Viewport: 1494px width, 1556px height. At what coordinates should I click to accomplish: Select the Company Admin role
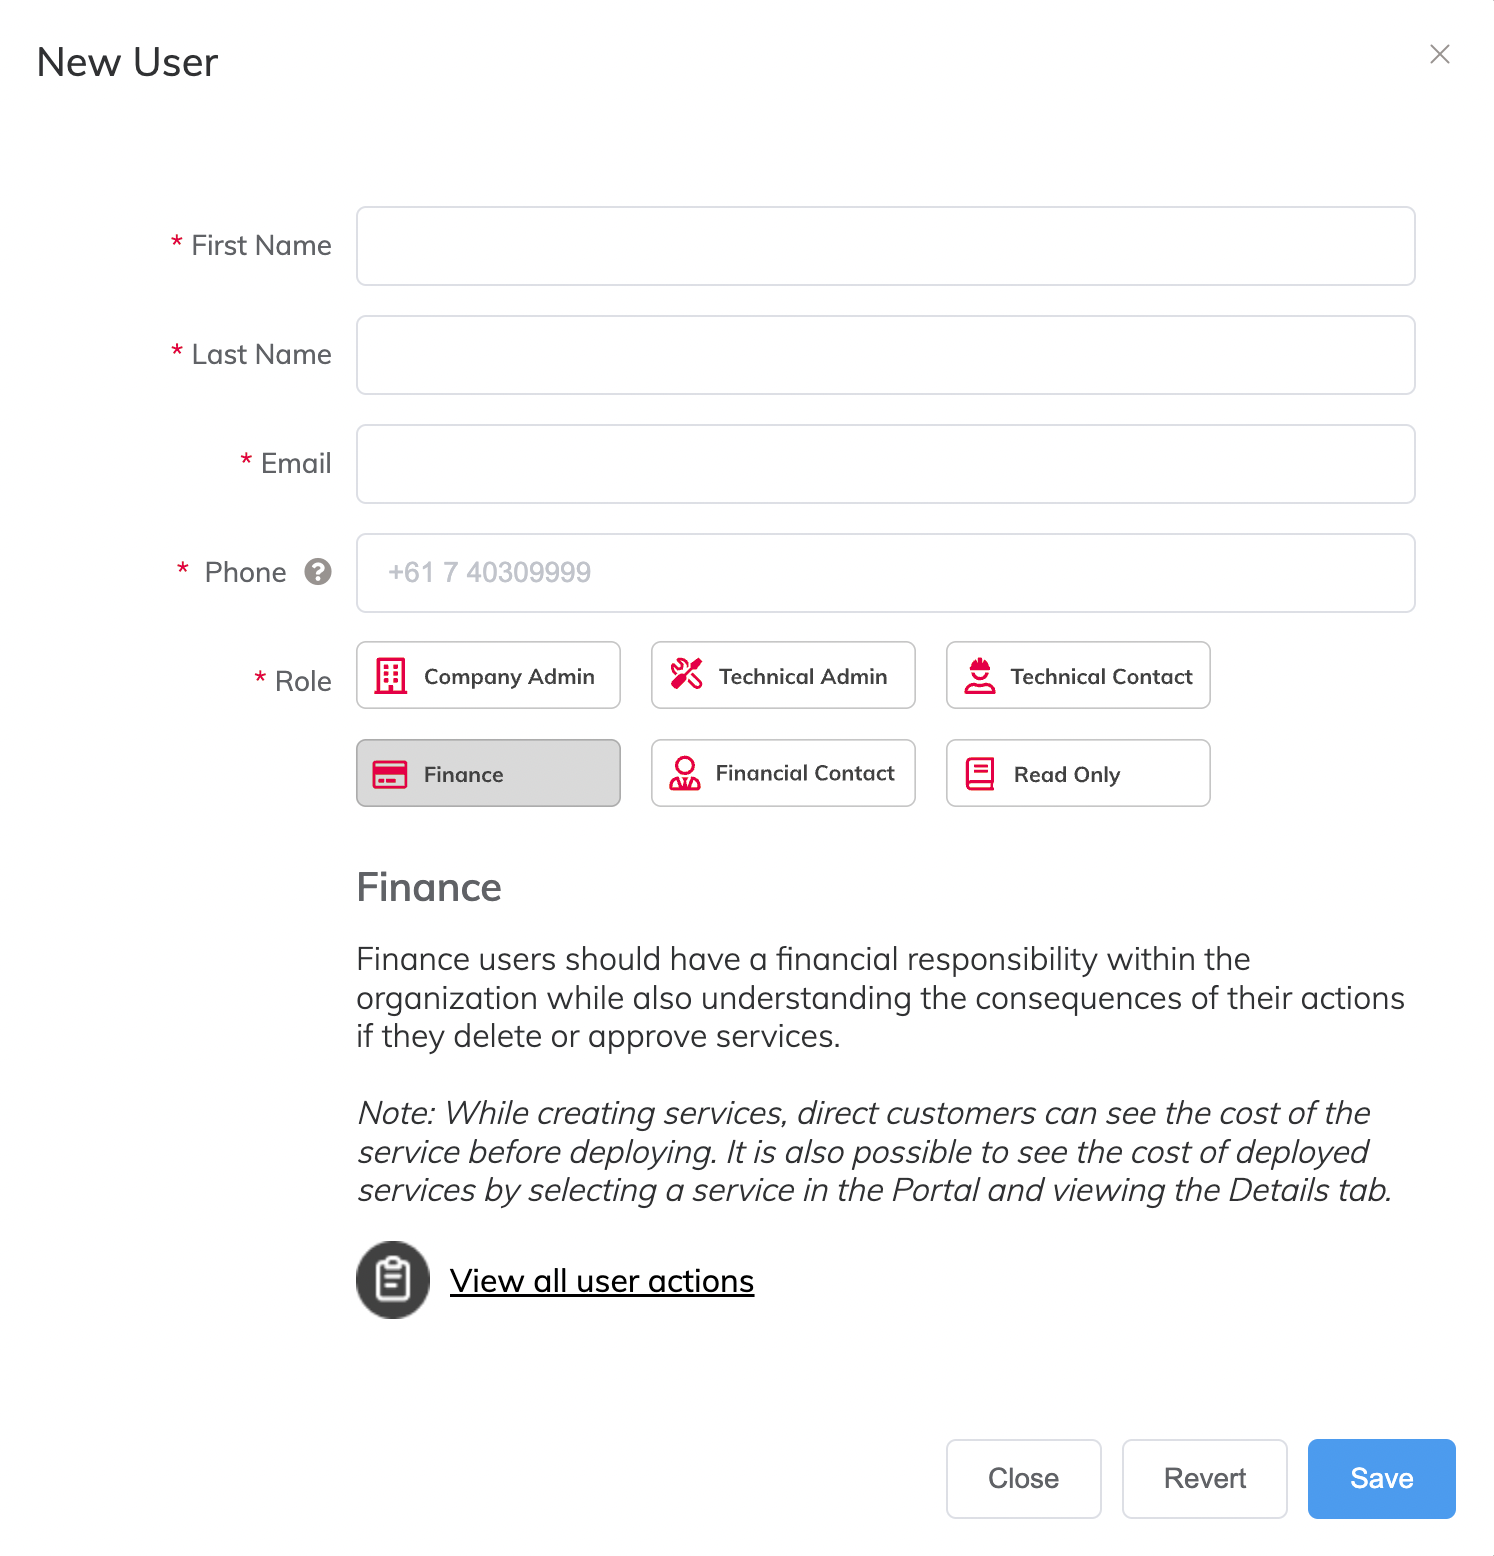488,676
